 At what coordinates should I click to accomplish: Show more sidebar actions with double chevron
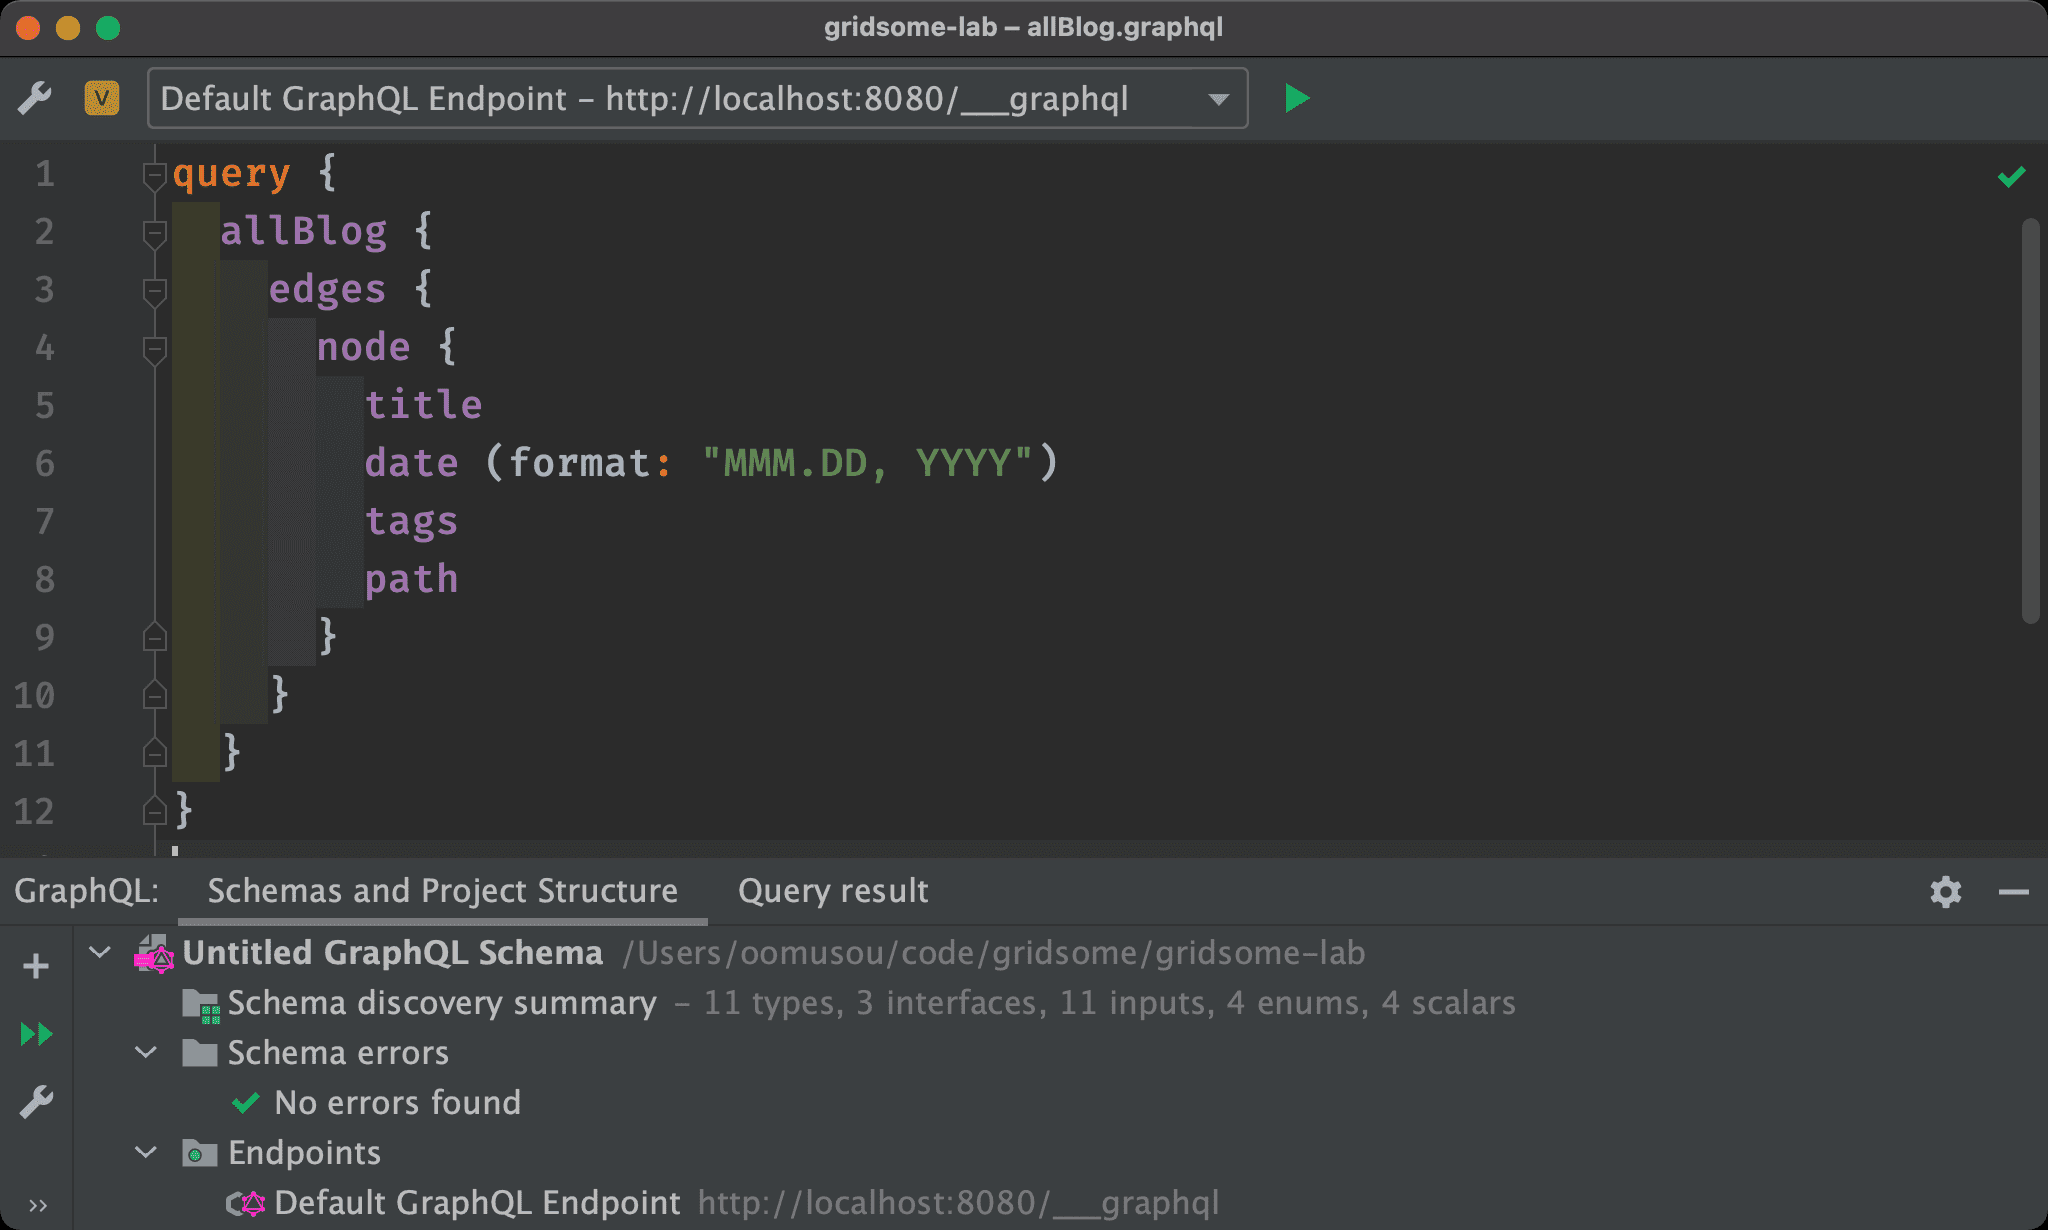point(38,1205)
